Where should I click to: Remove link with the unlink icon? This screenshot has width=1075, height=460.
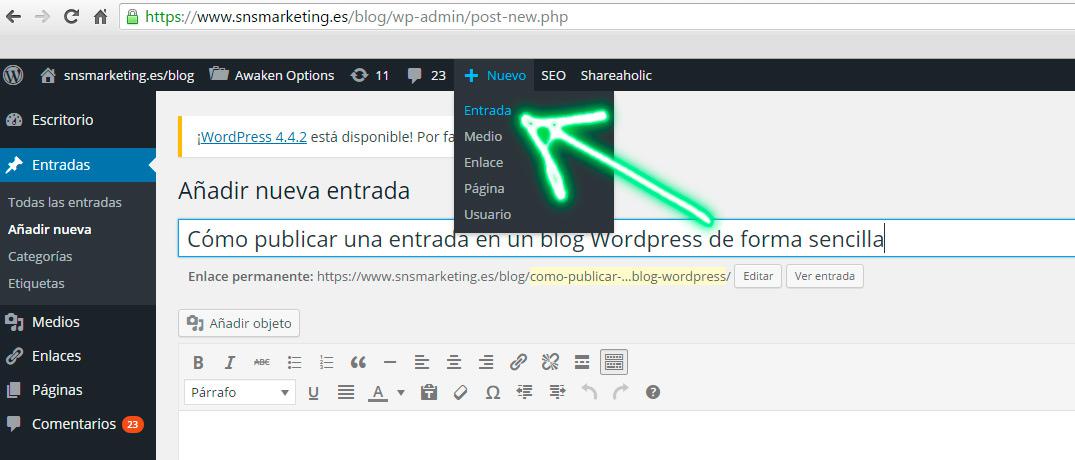pyautogui.click(x=550, y=362)
